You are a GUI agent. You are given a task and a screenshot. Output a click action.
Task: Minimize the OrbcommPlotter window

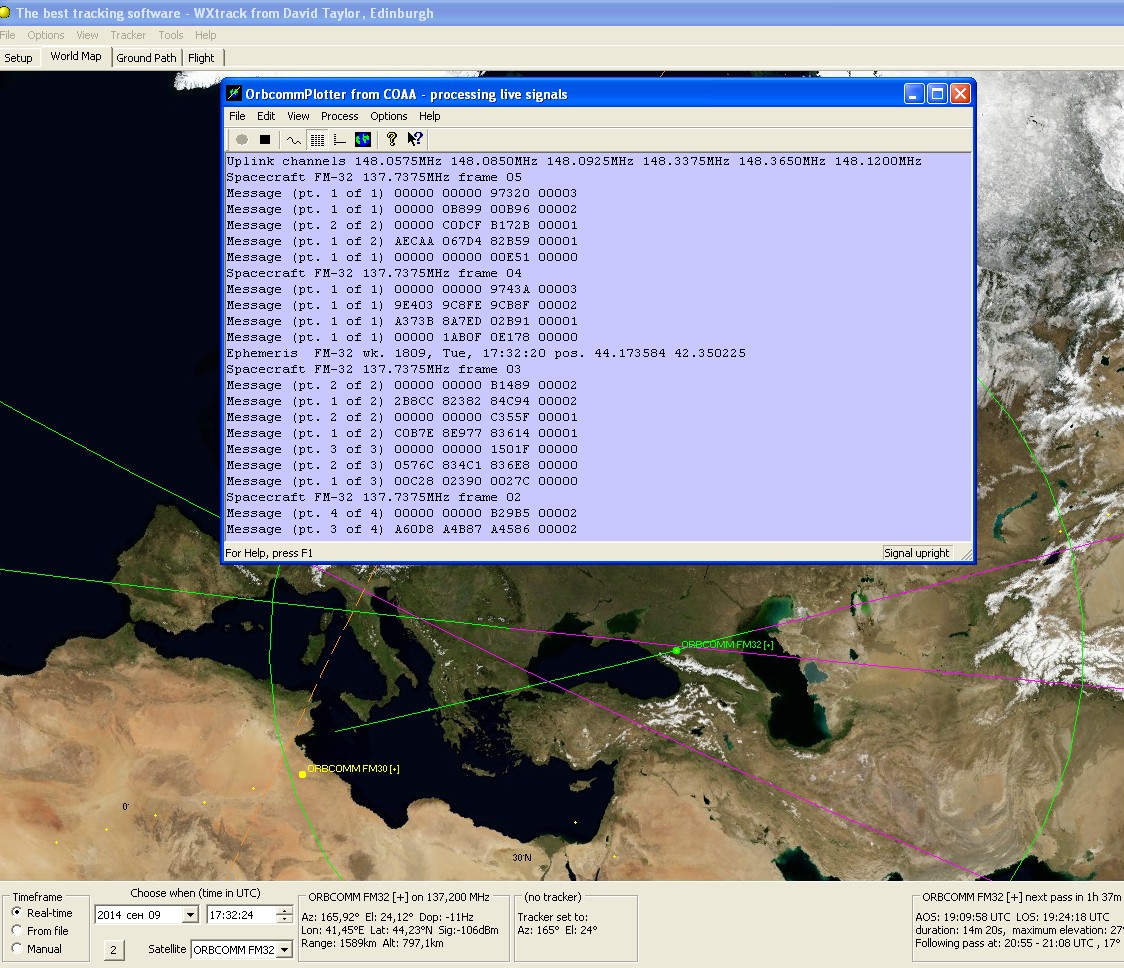(x=914, y=94)
